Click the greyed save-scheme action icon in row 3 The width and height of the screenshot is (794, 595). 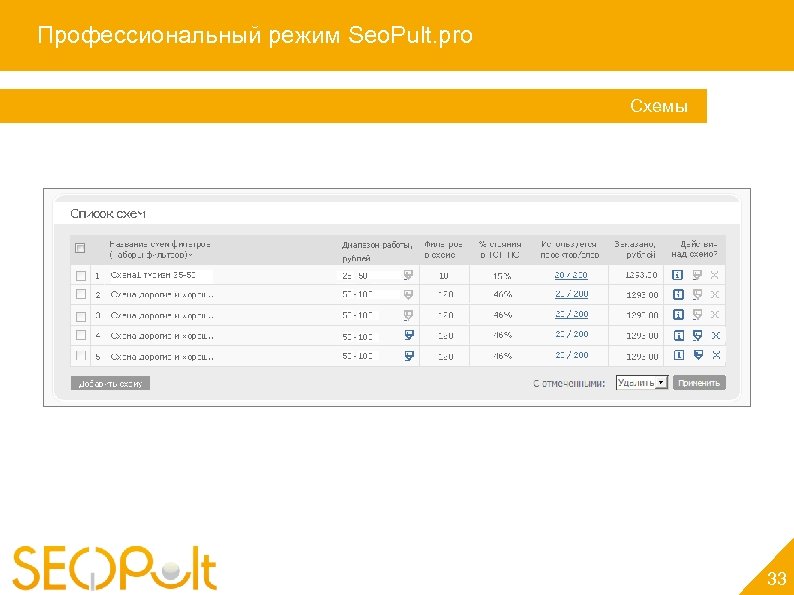(x=697, y=314)
